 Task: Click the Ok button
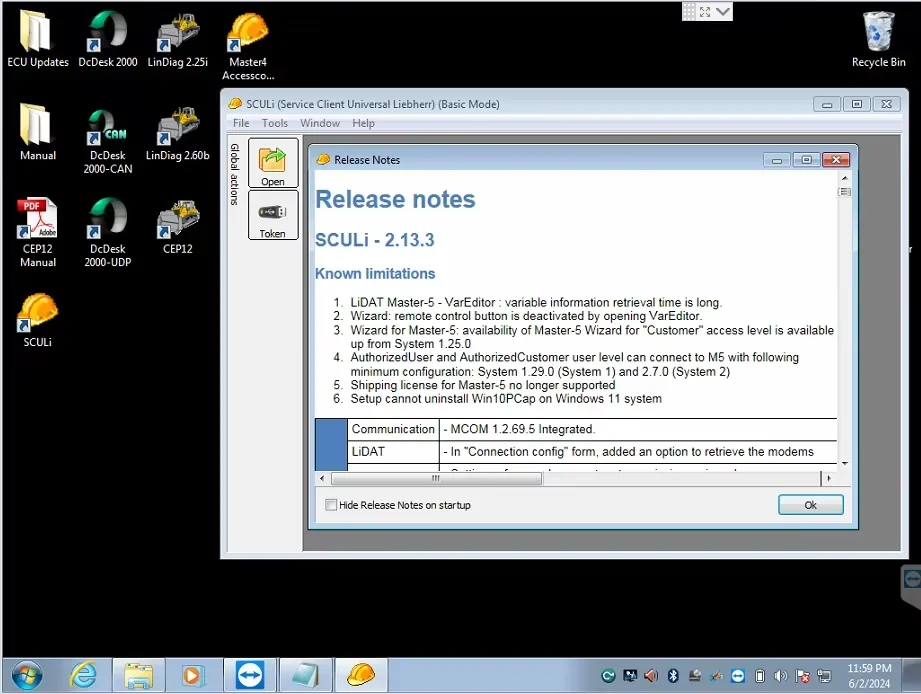[x=810, y=505]
